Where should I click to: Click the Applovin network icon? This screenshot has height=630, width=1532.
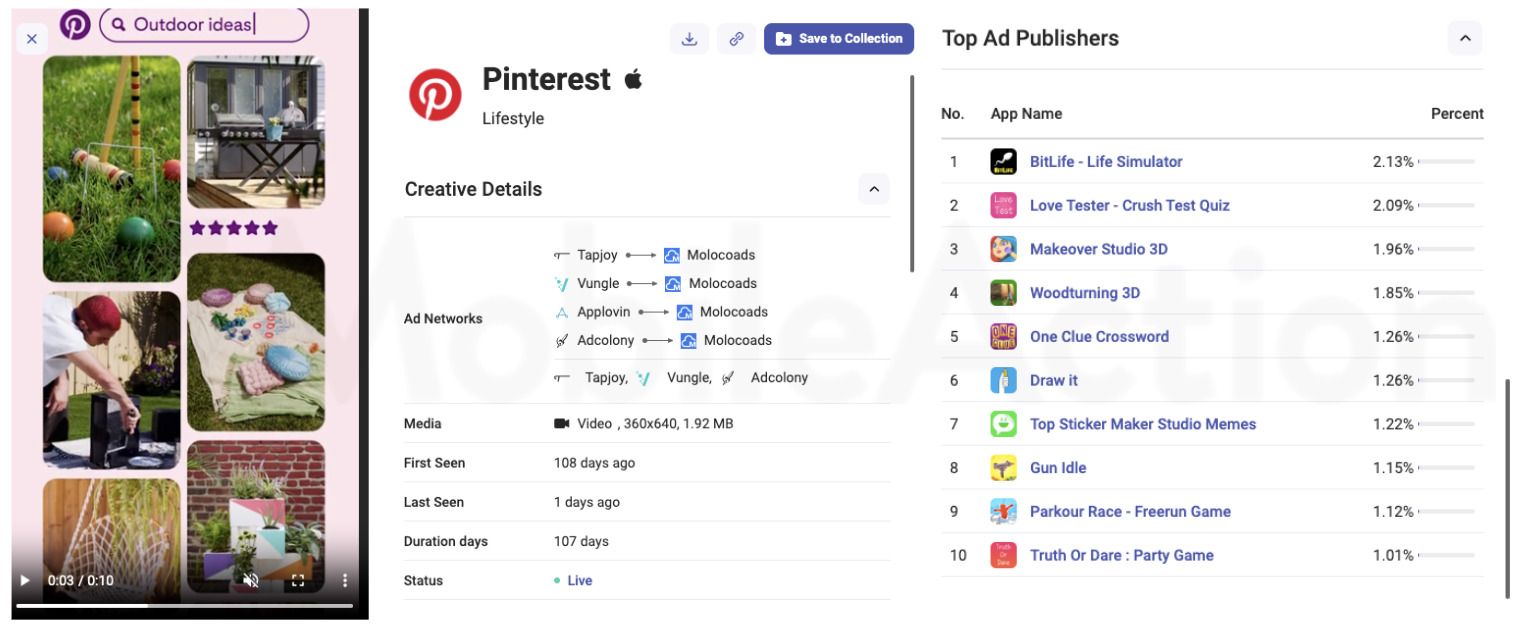[562, 312]
